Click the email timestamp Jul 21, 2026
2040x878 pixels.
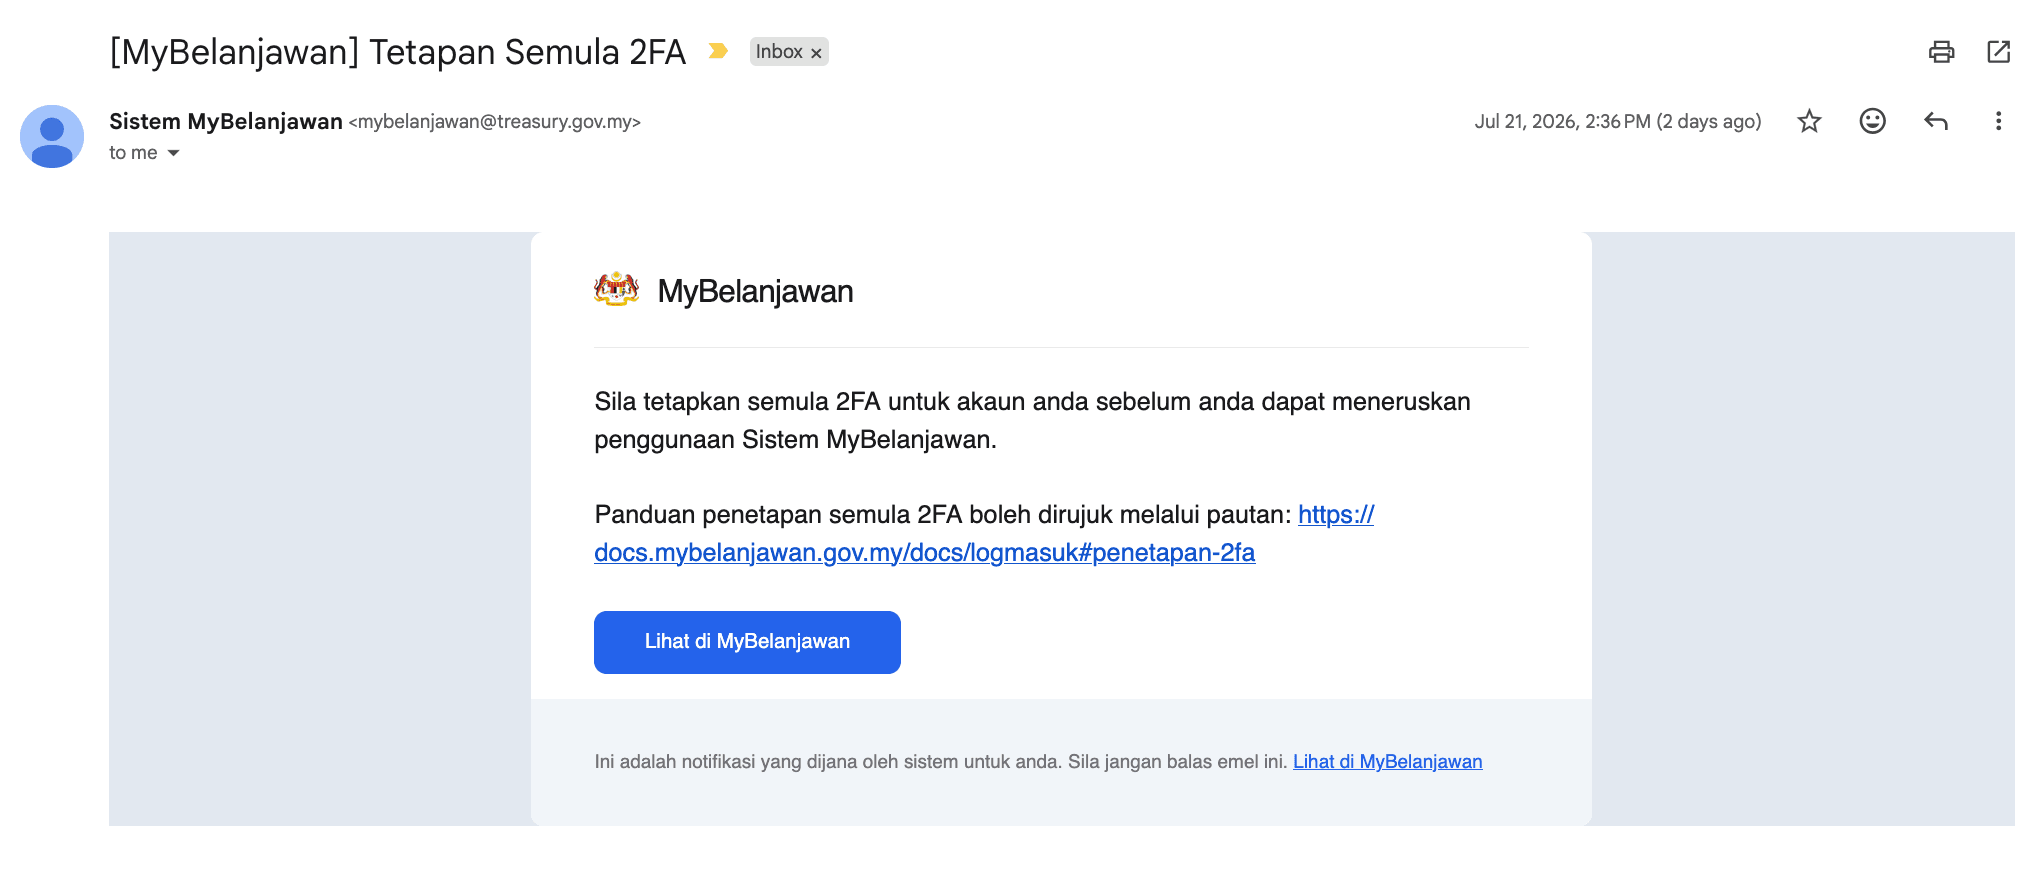[x=1617, y=122]
